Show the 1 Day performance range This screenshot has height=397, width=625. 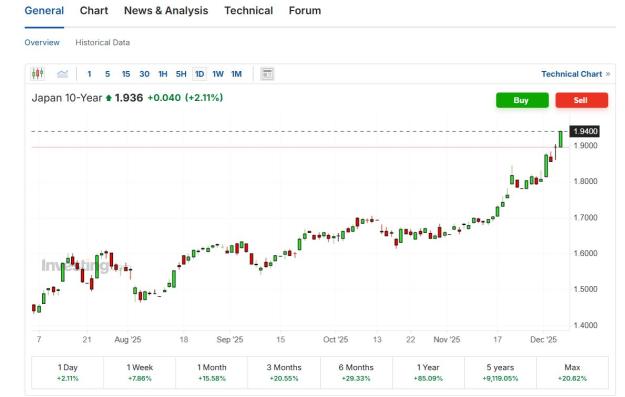[x=68, y=372]
